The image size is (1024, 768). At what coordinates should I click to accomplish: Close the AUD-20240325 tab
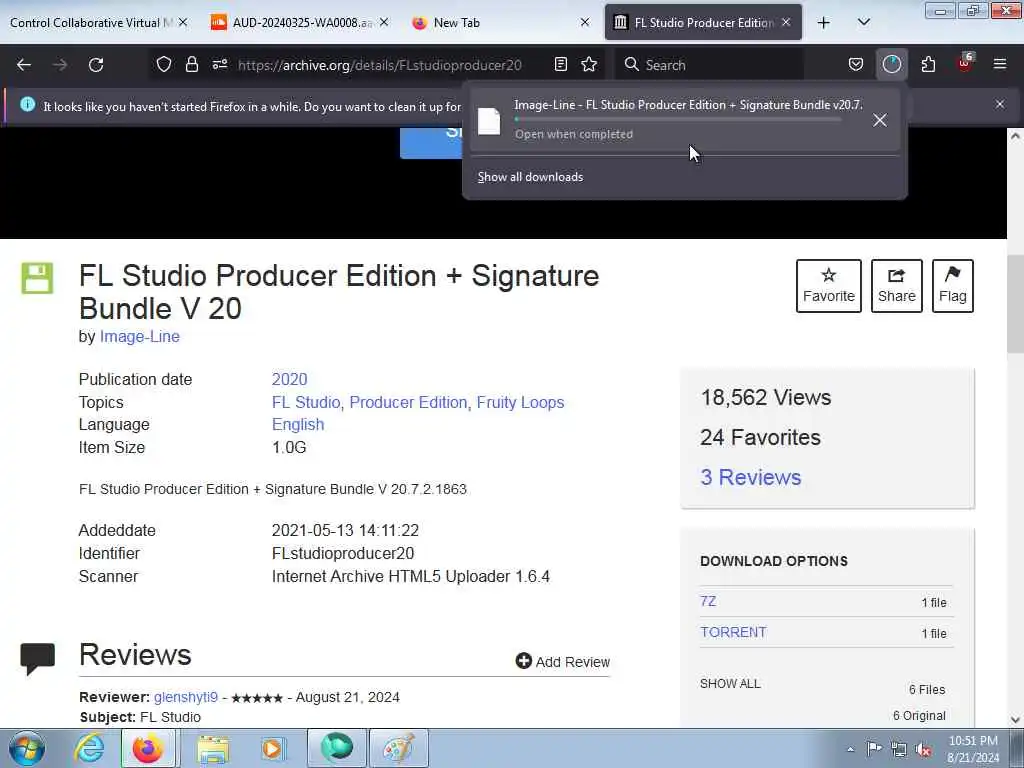pyautogui.click(x=384, y=22)
